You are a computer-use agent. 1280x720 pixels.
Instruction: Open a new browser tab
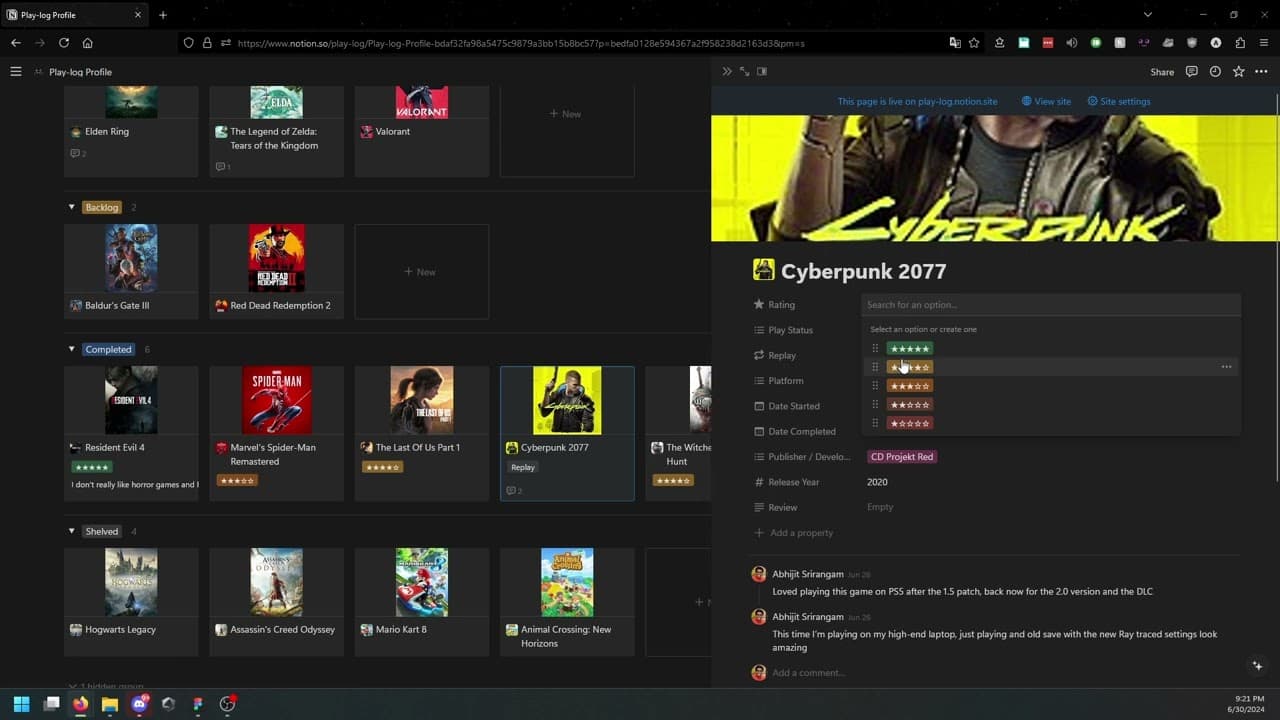163,15
